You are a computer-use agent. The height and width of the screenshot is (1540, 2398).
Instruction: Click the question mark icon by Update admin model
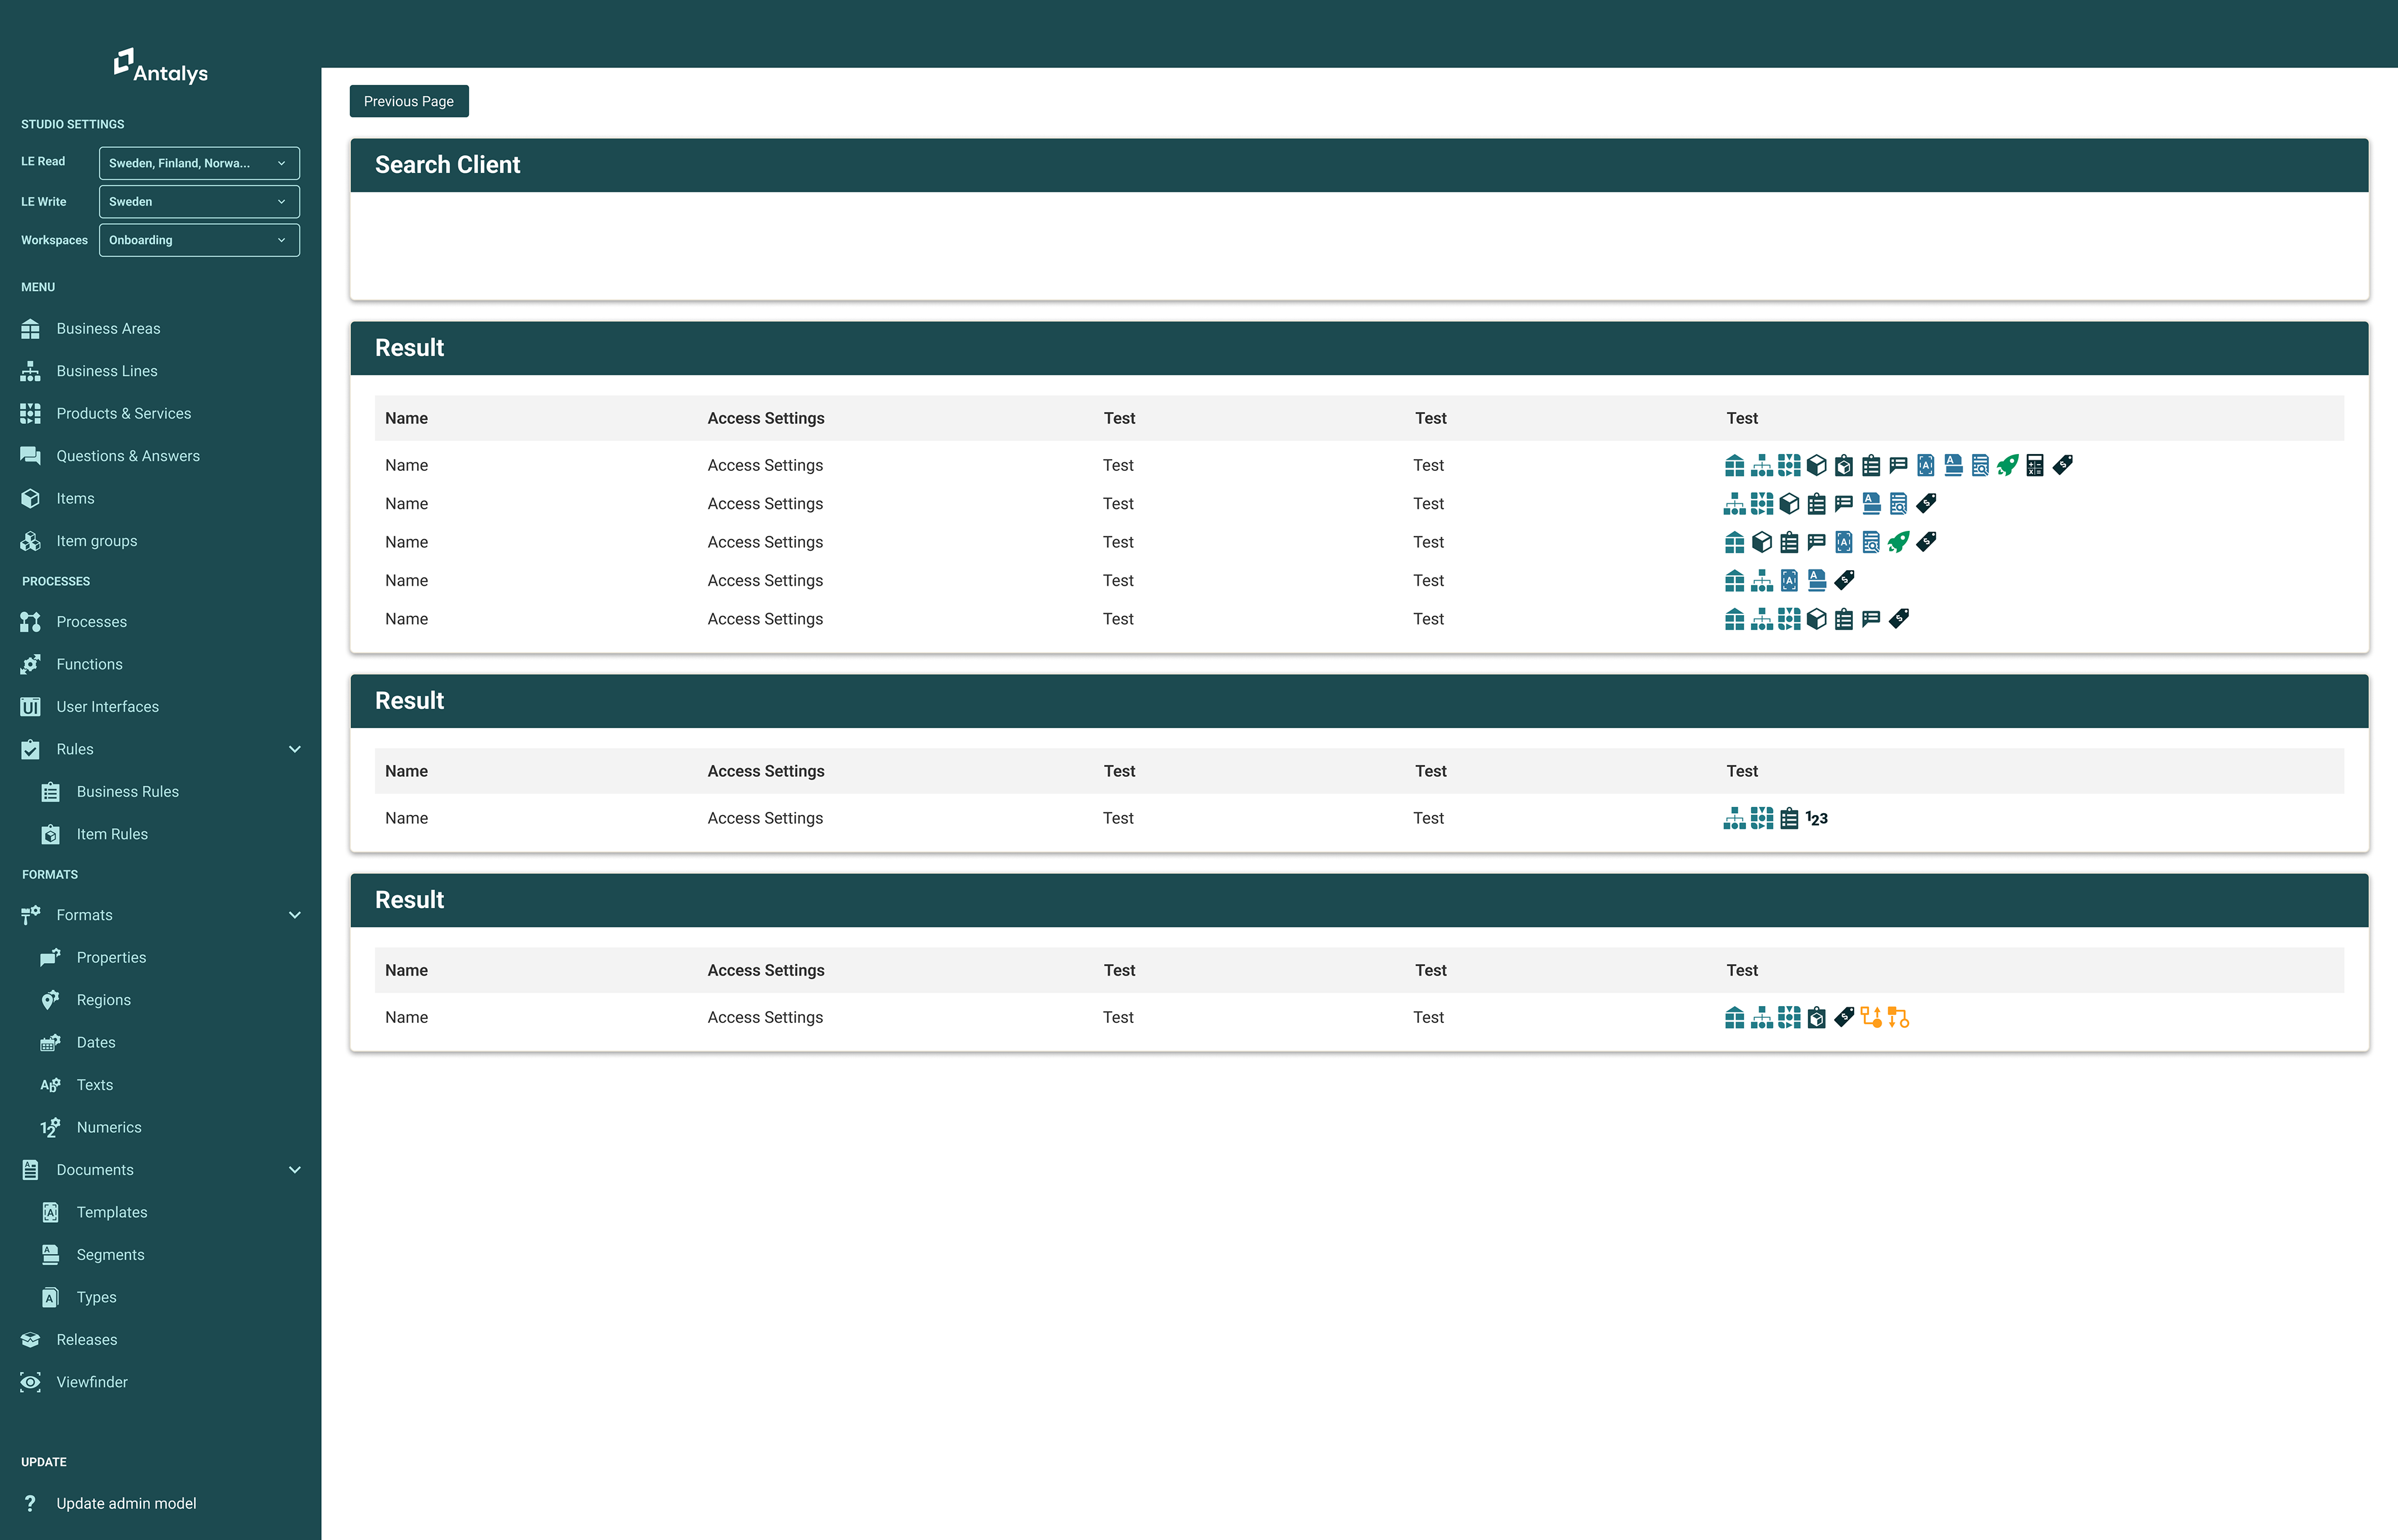(30, 1504)
